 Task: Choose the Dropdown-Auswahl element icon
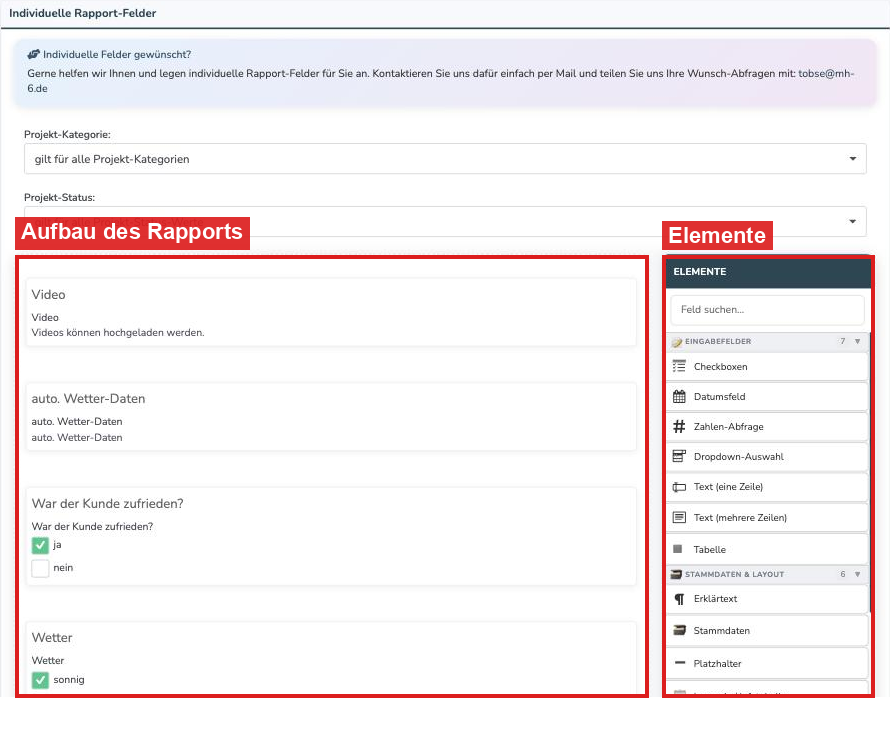[x=679, y=456]
